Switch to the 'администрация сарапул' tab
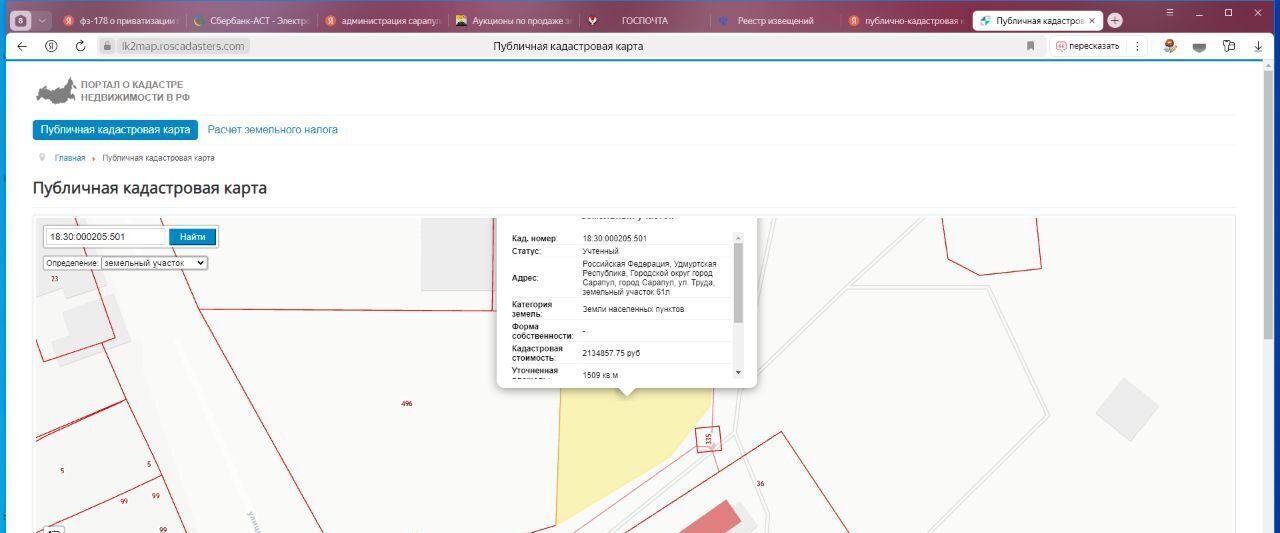Image resolution: width=1280 pixels, height=533 pixels. point(382,20)
